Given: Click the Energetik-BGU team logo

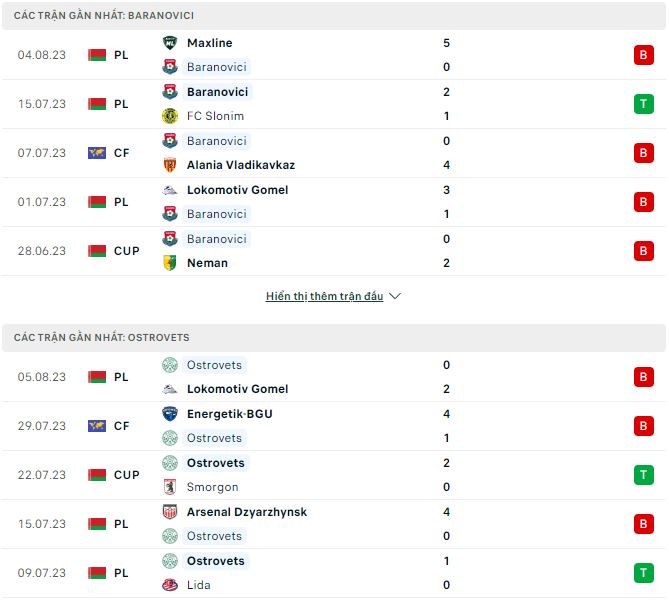Looking at the screenshot, I should coord(170,414).
